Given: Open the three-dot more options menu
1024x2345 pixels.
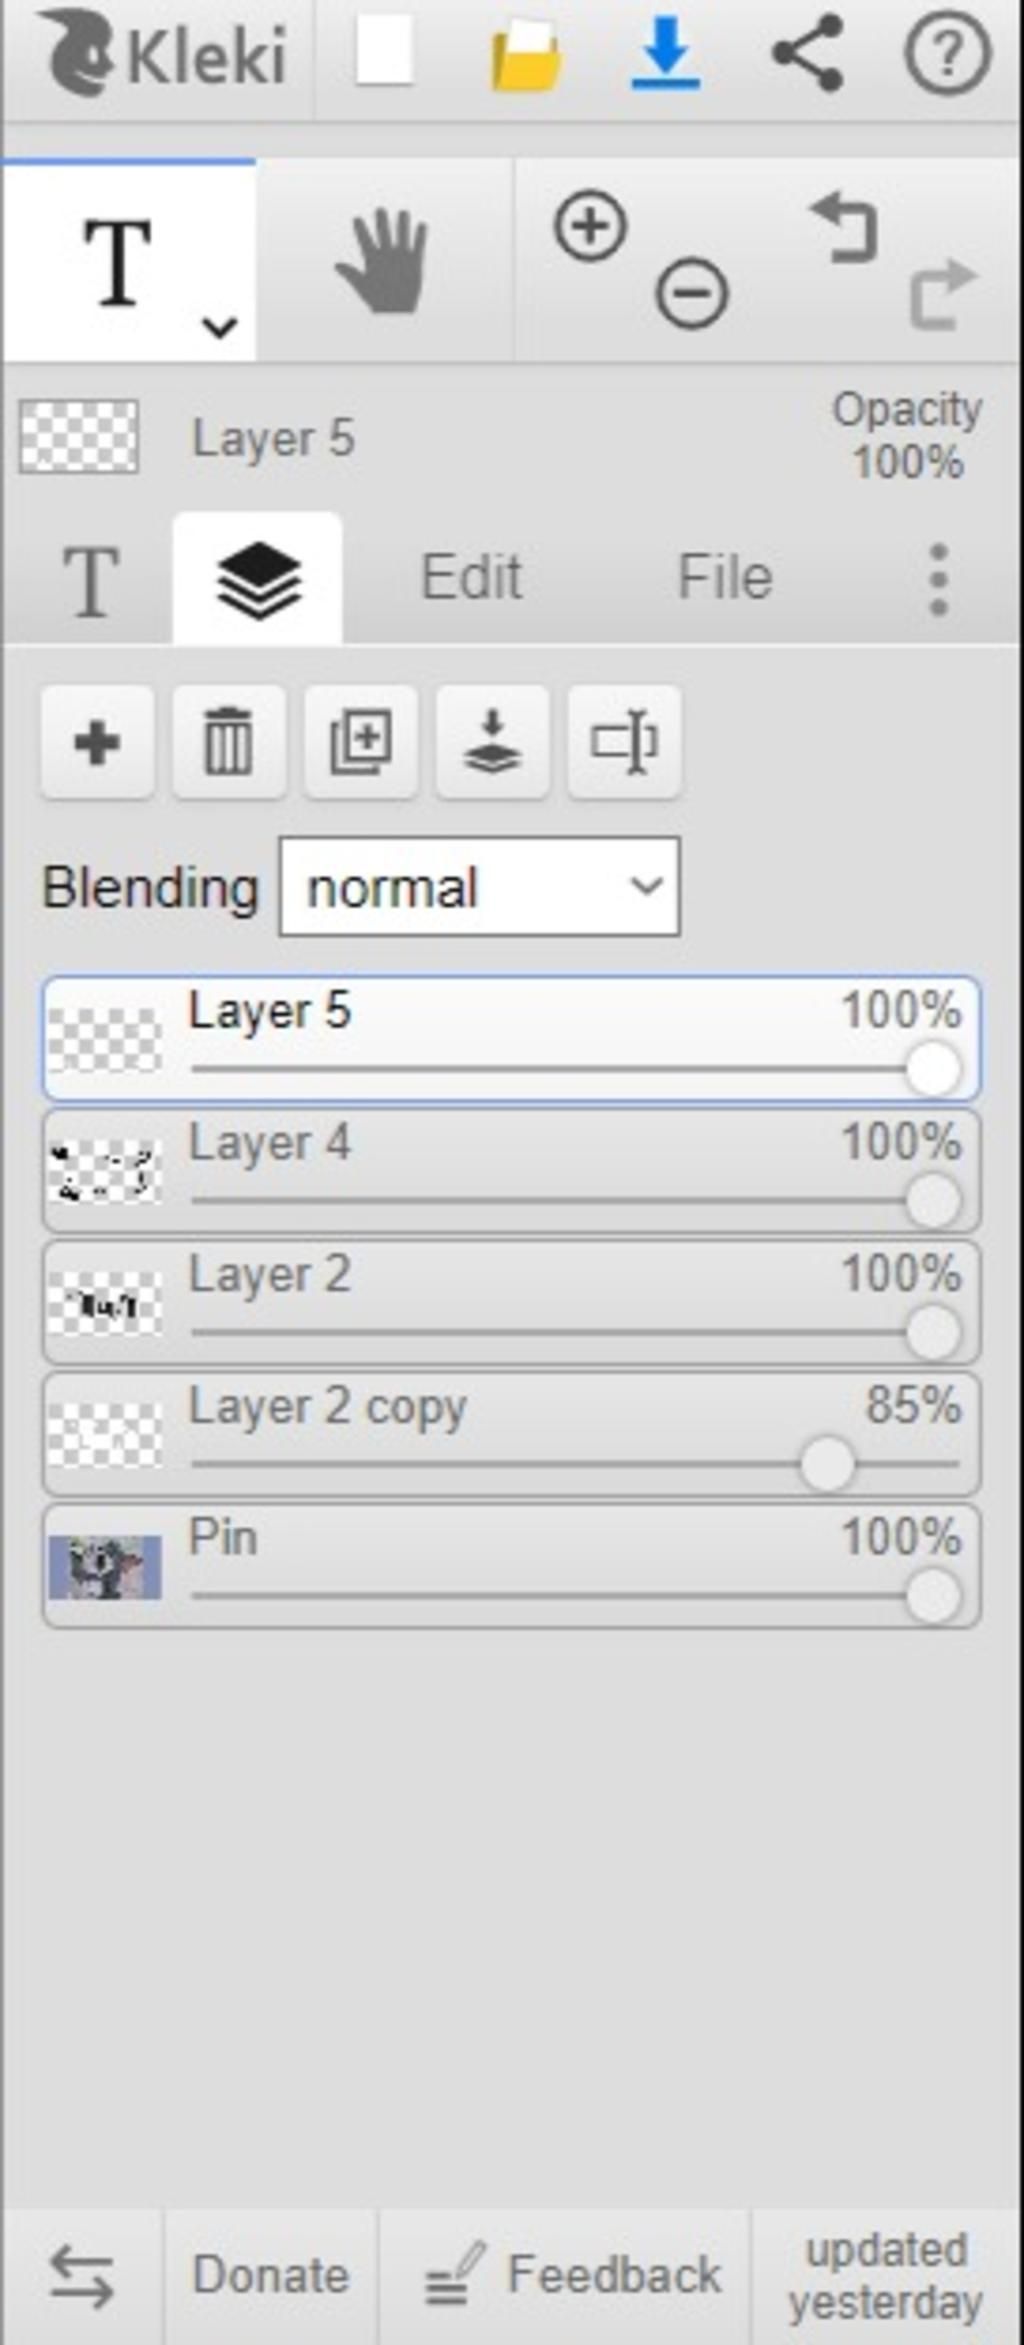Looking at the screenshot, I should 938,579.
